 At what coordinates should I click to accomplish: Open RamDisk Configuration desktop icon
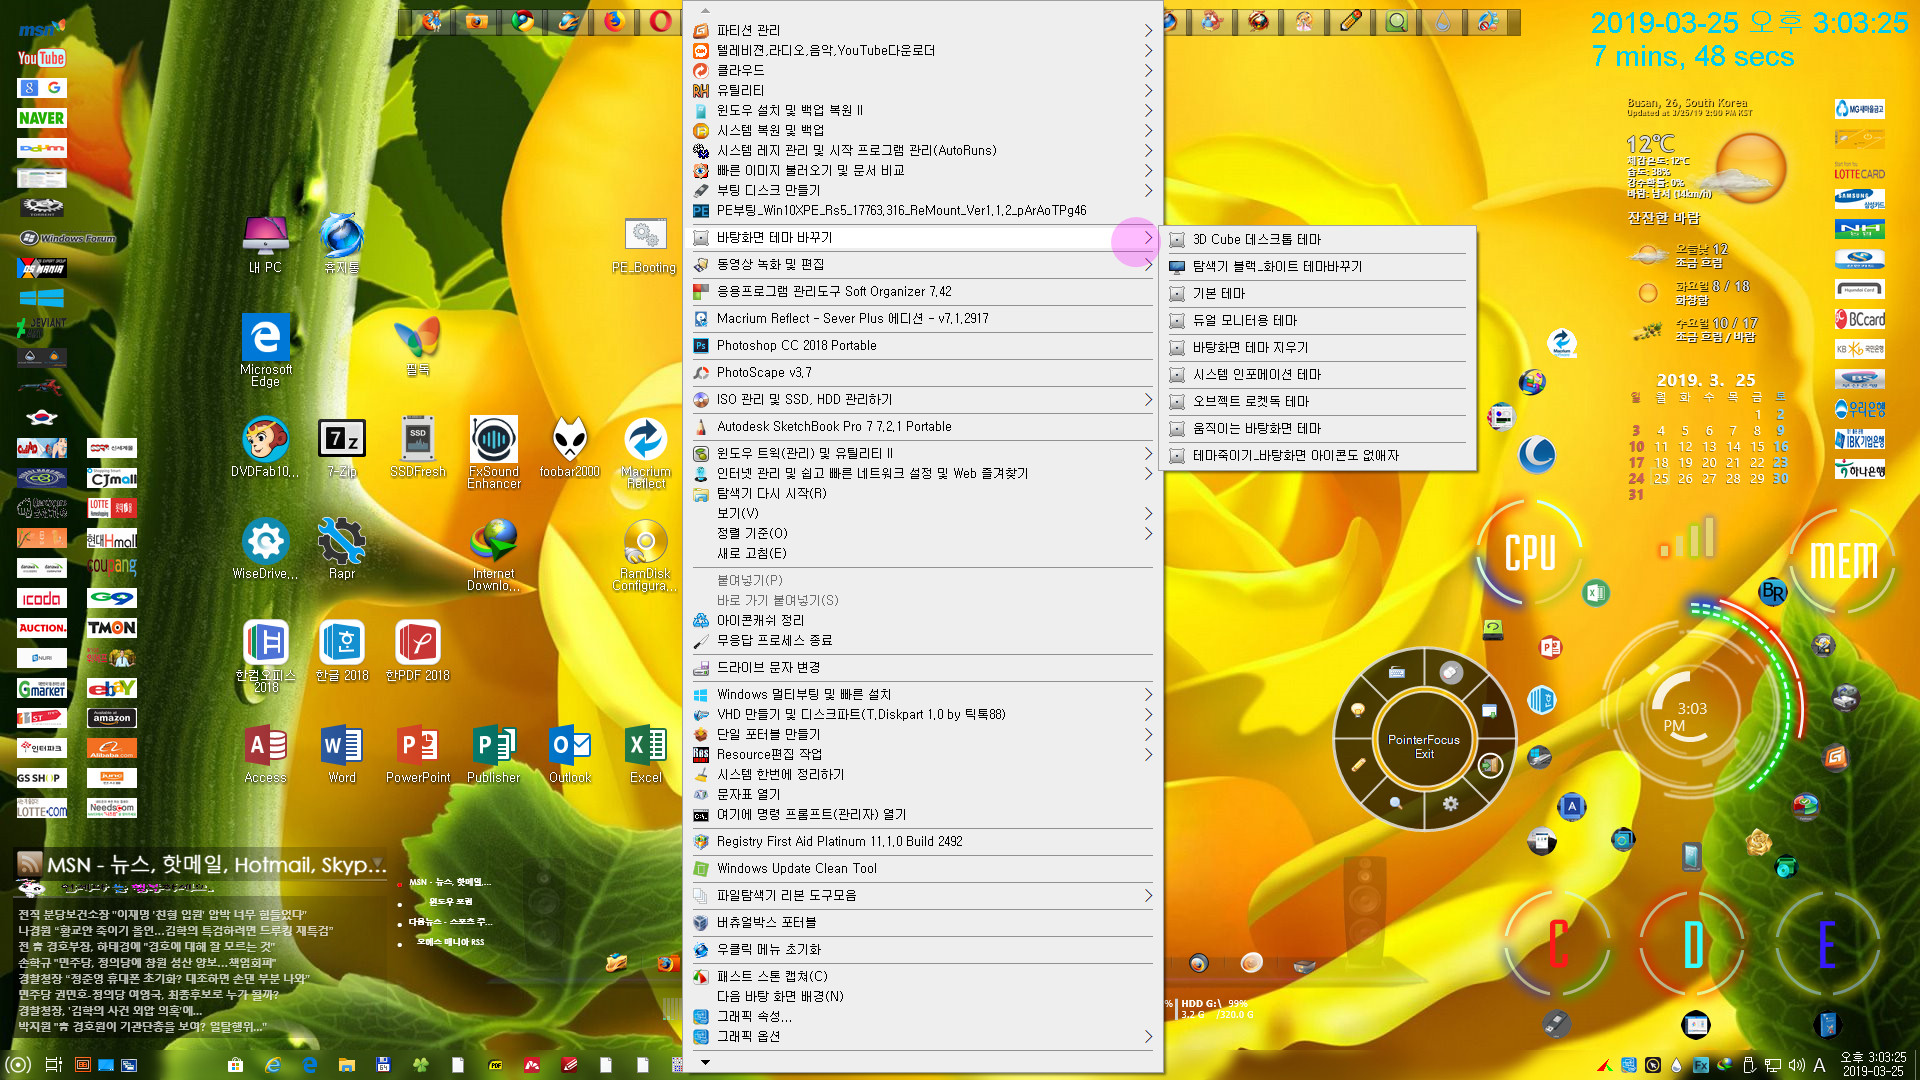click(x=645, y=555)
